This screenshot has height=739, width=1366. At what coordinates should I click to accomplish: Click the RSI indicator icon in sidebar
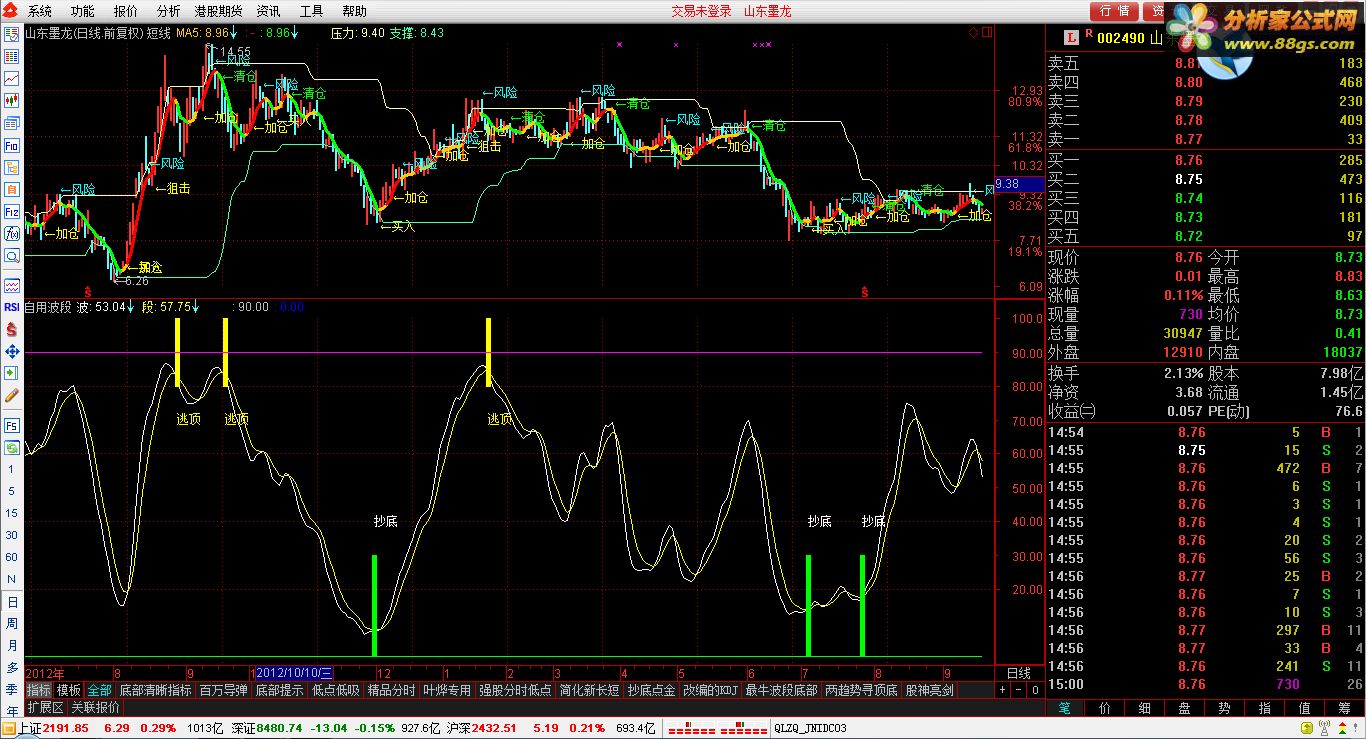point(12,307)
